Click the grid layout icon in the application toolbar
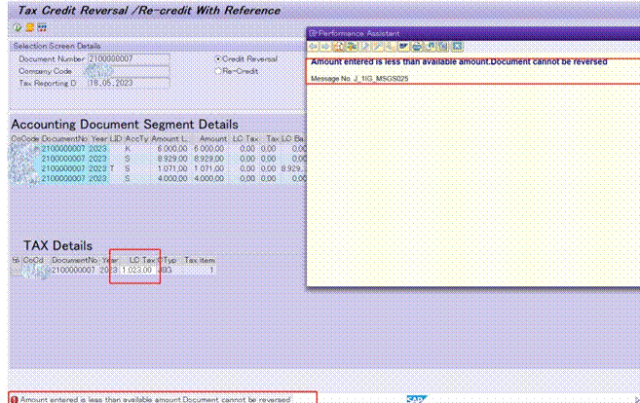Screen dimensions: 640x403 (x=42, y=28)
